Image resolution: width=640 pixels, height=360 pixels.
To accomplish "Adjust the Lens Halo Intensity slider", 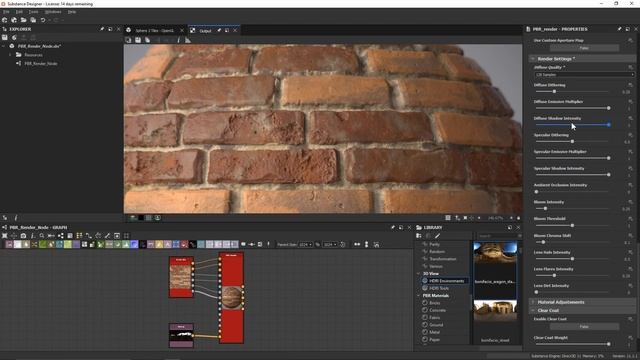I will 572,259.
